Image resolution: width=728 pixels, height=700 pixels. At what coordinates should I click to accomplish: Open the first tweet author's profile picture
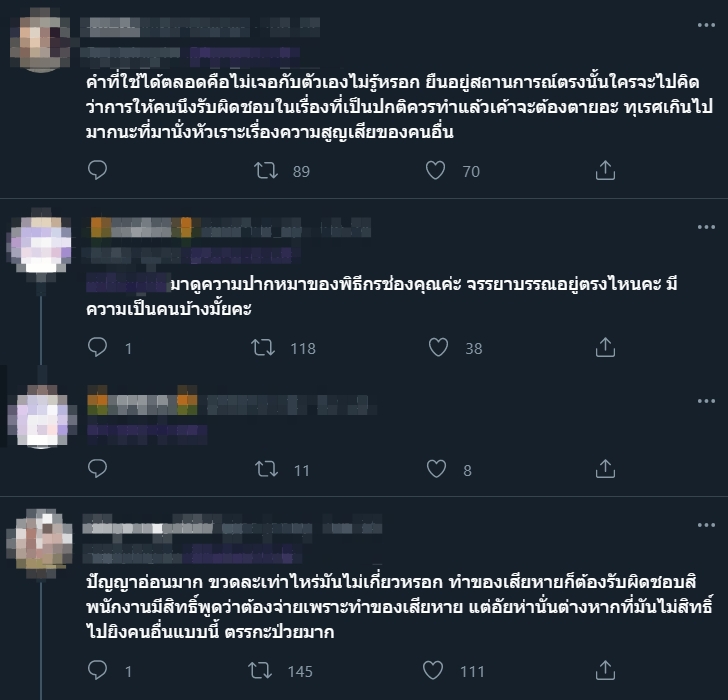point(41,41)
